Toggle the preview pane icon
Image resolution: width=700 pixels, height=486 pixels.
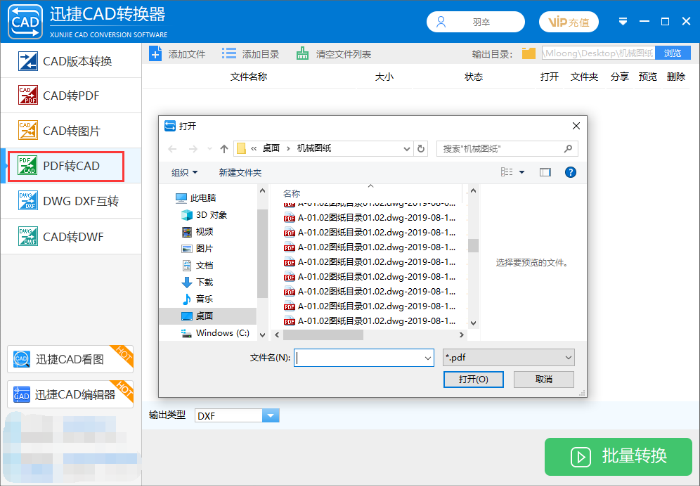coord(545,172)
